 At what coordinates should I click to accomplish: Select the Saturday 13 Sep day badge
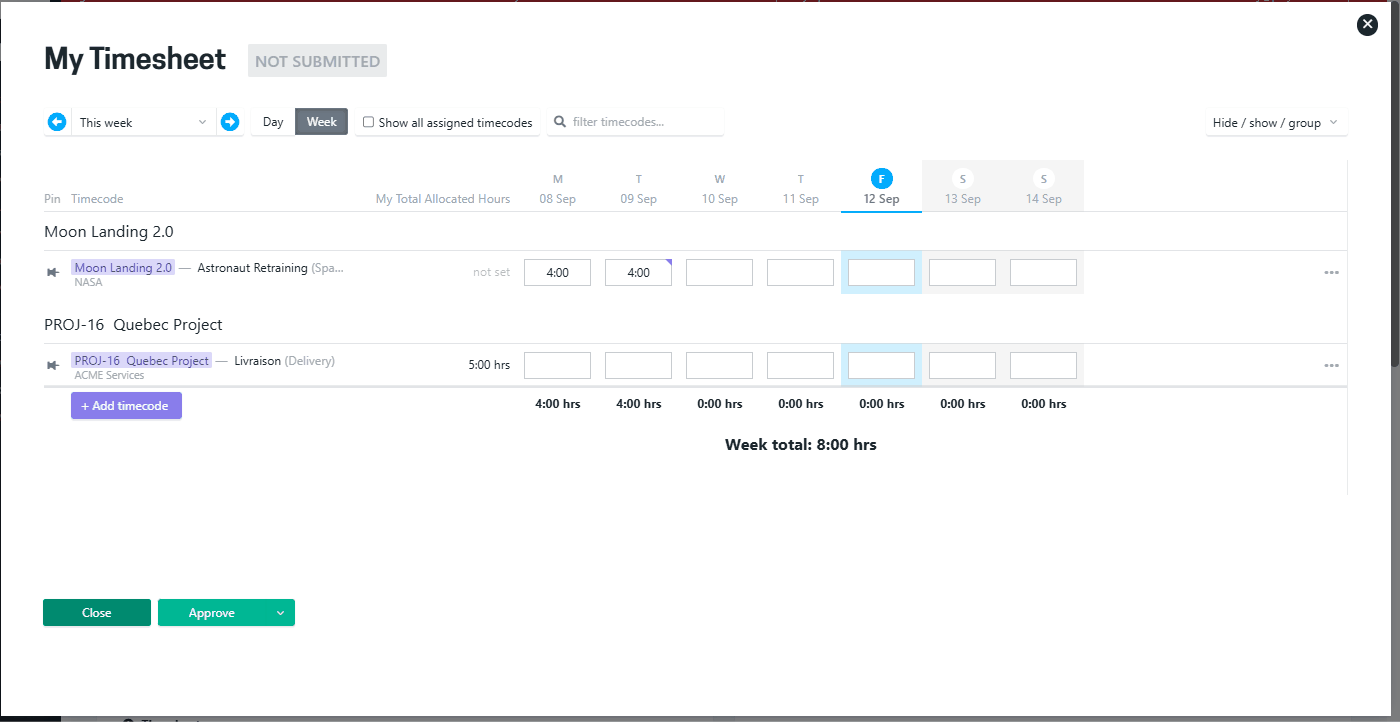coord(962,179)
